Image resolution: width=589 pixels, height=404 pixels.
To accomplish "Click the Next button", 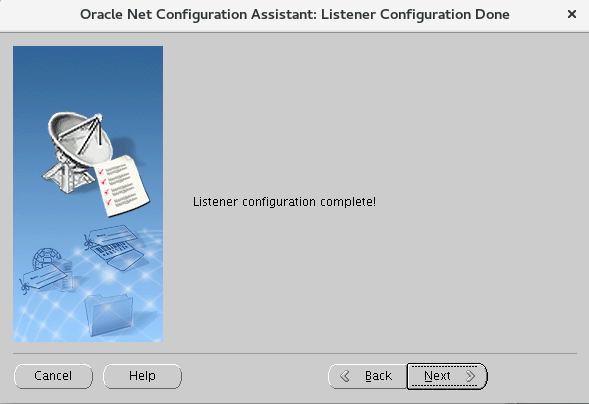I will point(447,376).
